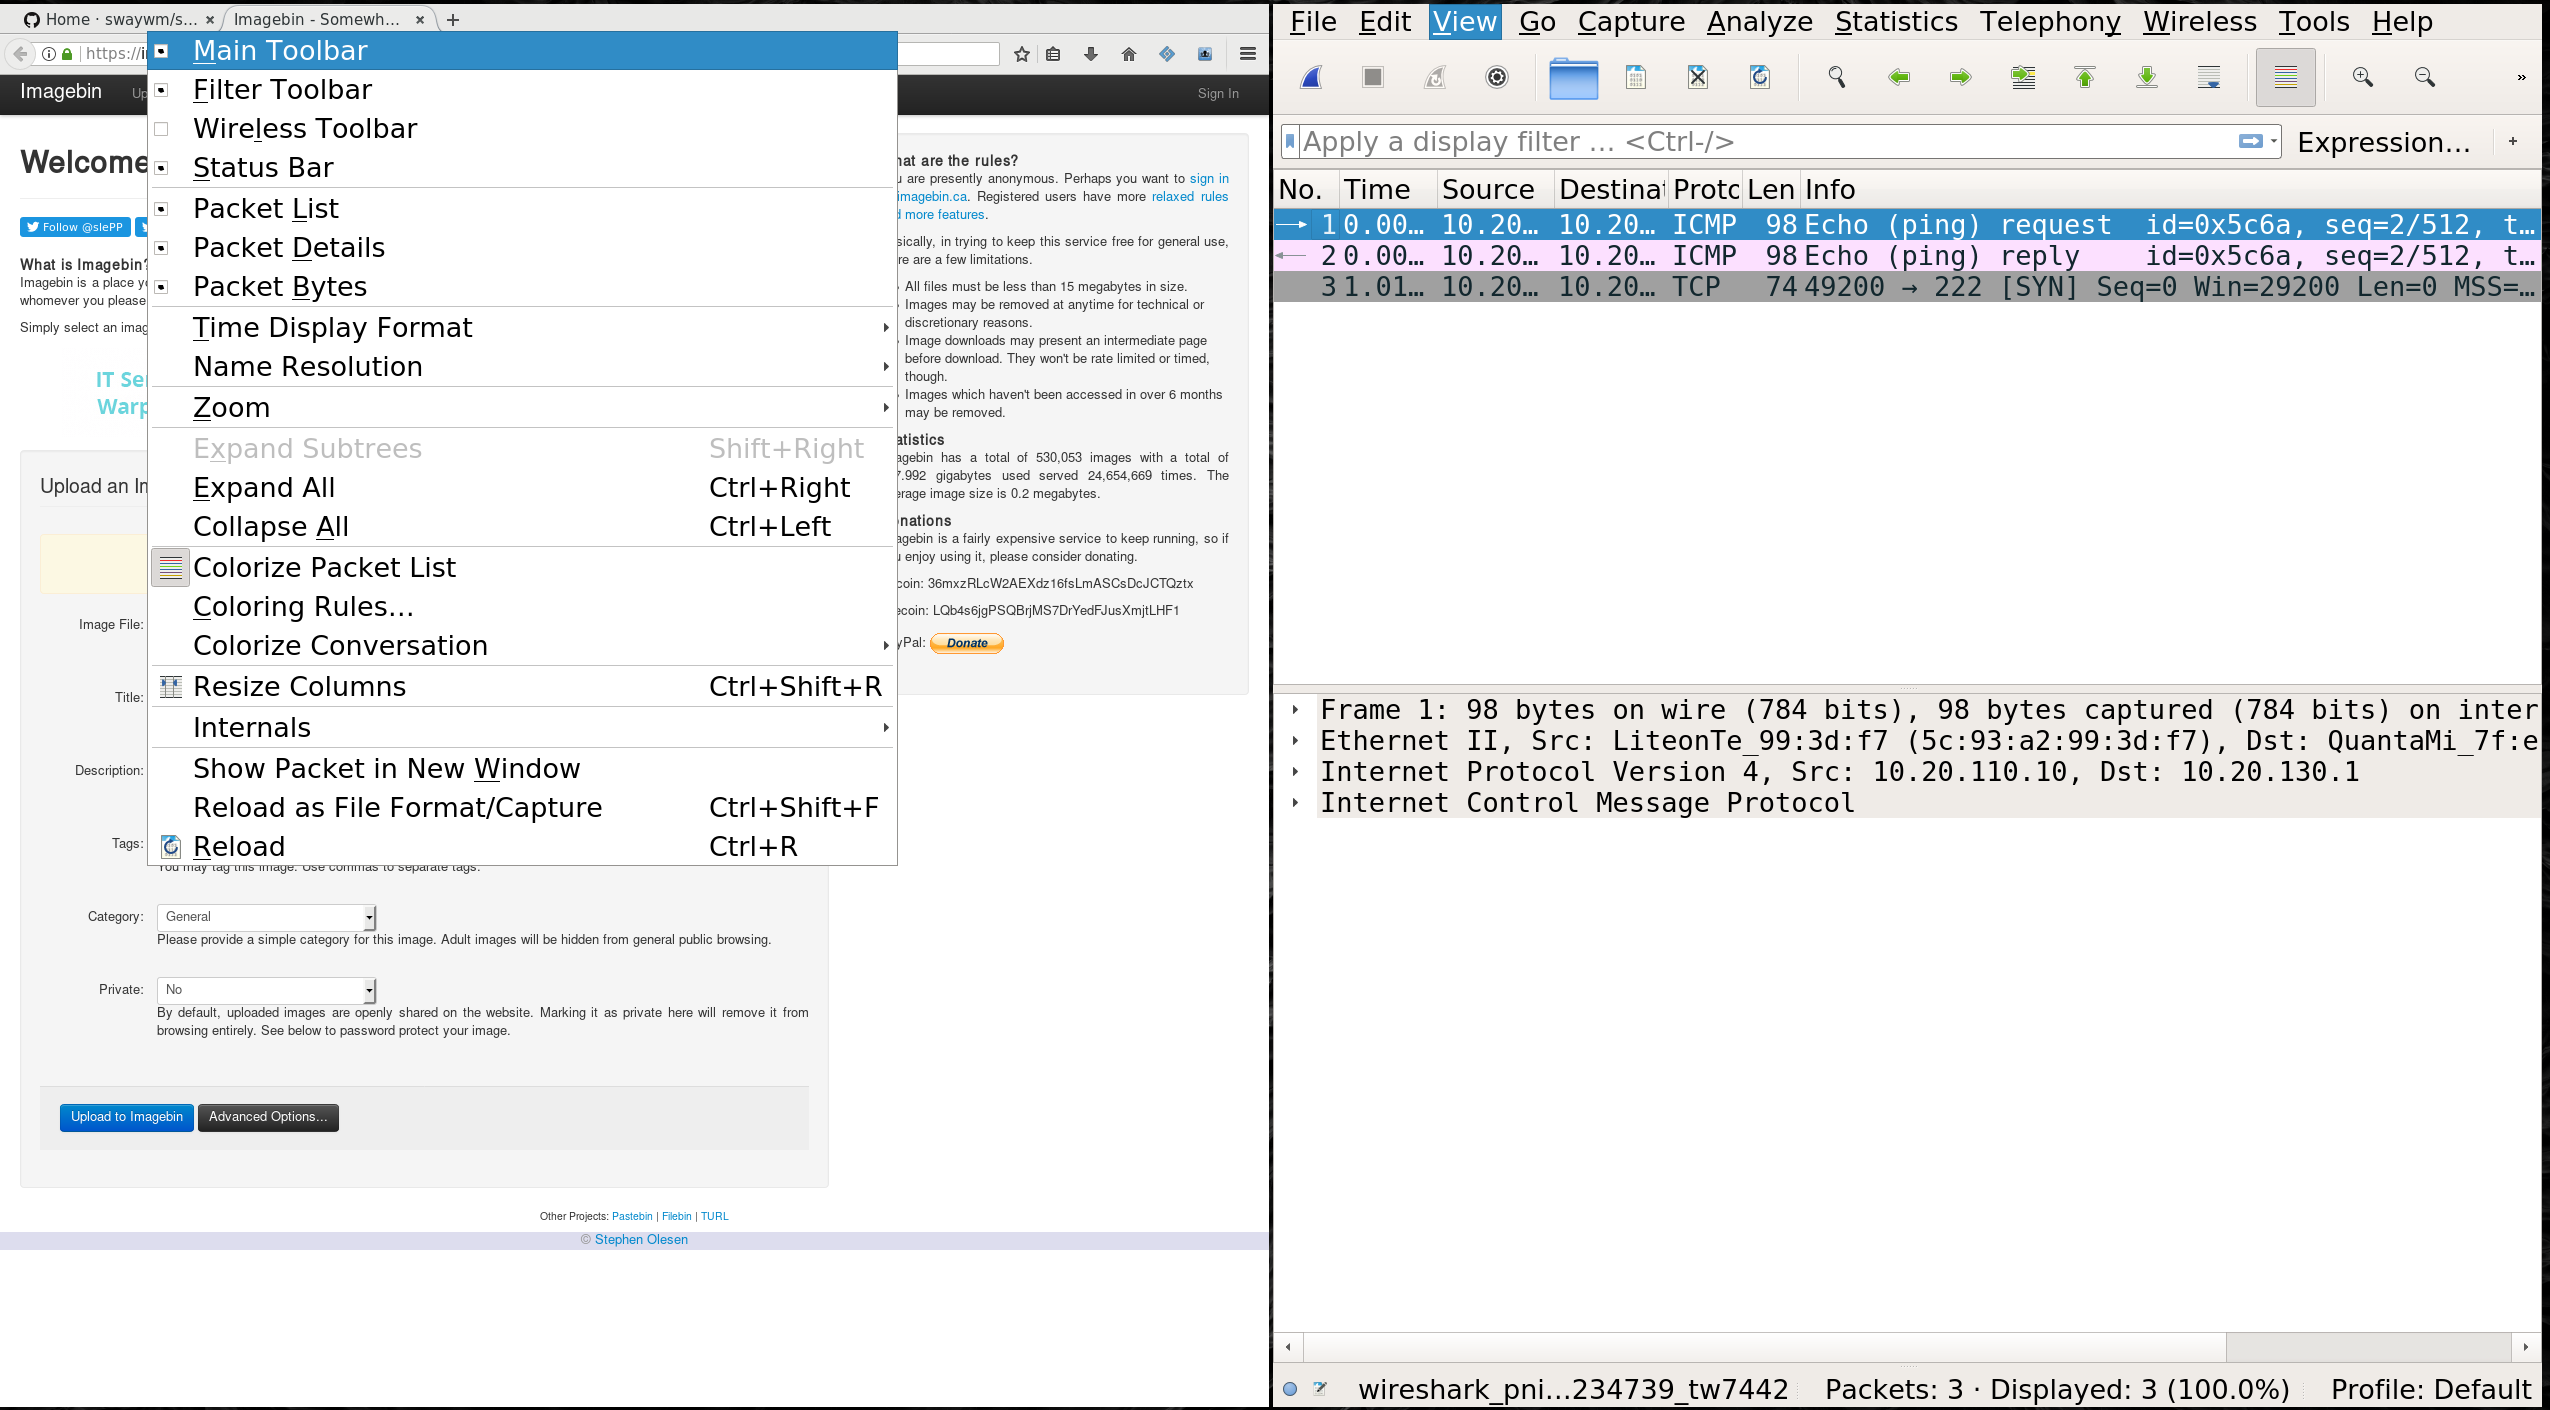Click Upload to Imagebin button

pos(127,1117)
